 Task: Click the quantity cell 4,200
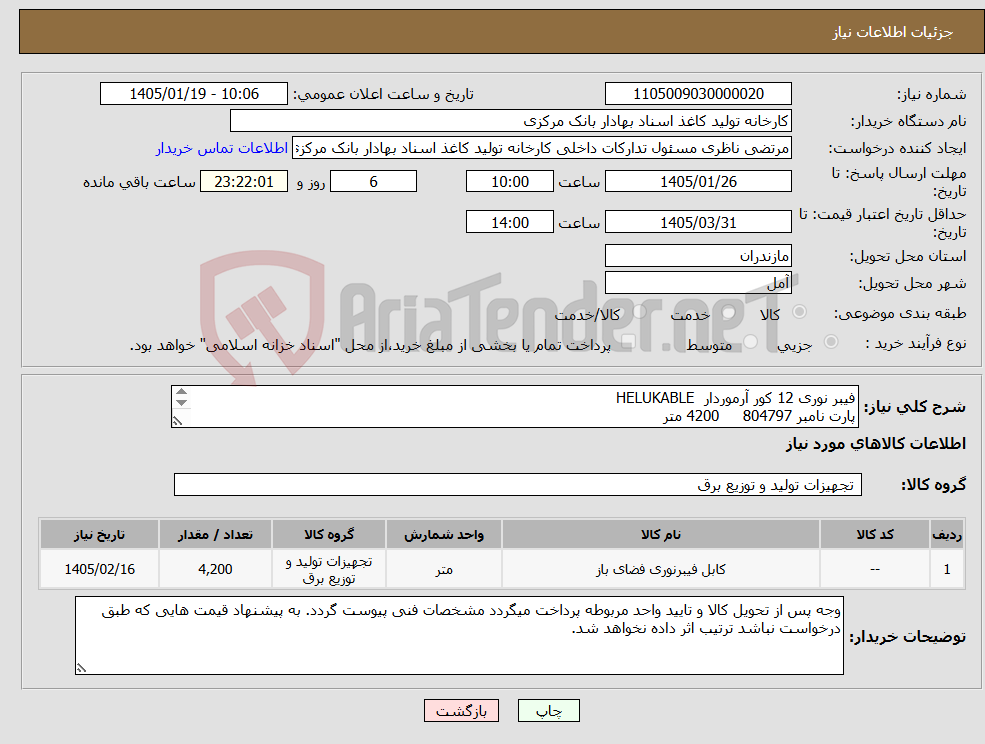tap(215, 569)
